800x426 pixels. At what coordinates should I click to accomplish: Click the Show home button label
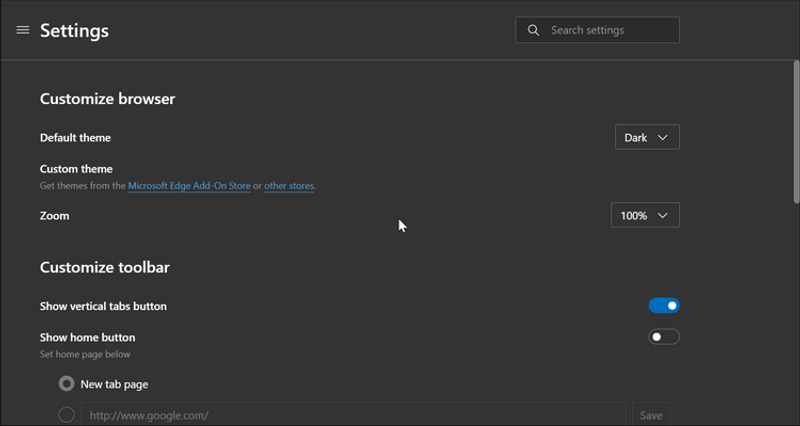point(87,337)
